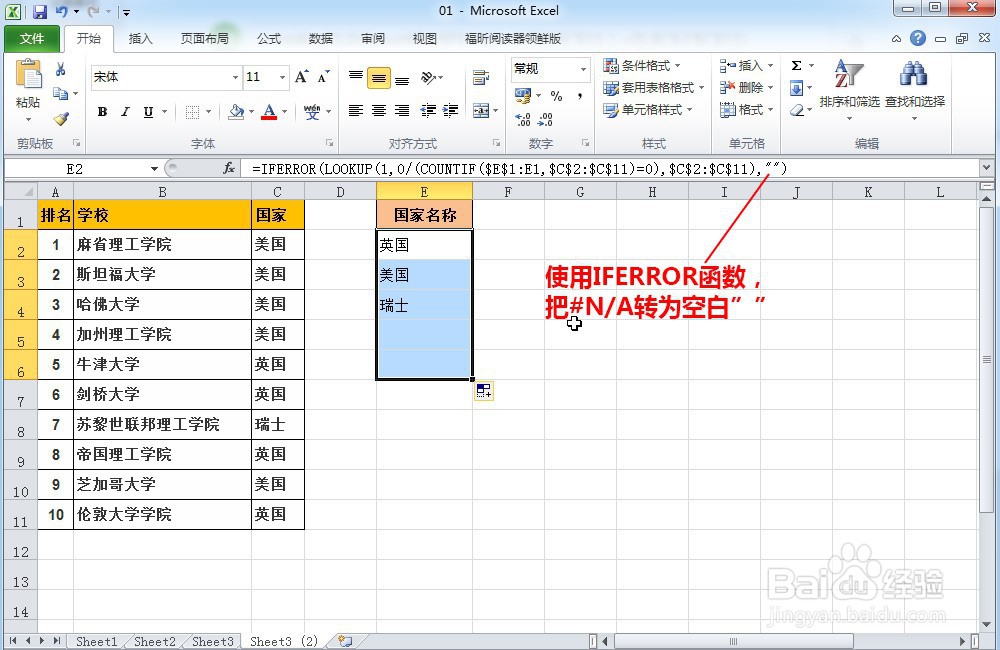
Task: Open Find and Select (查找和选择) binoculars
Action: click(x=915, y=89)
